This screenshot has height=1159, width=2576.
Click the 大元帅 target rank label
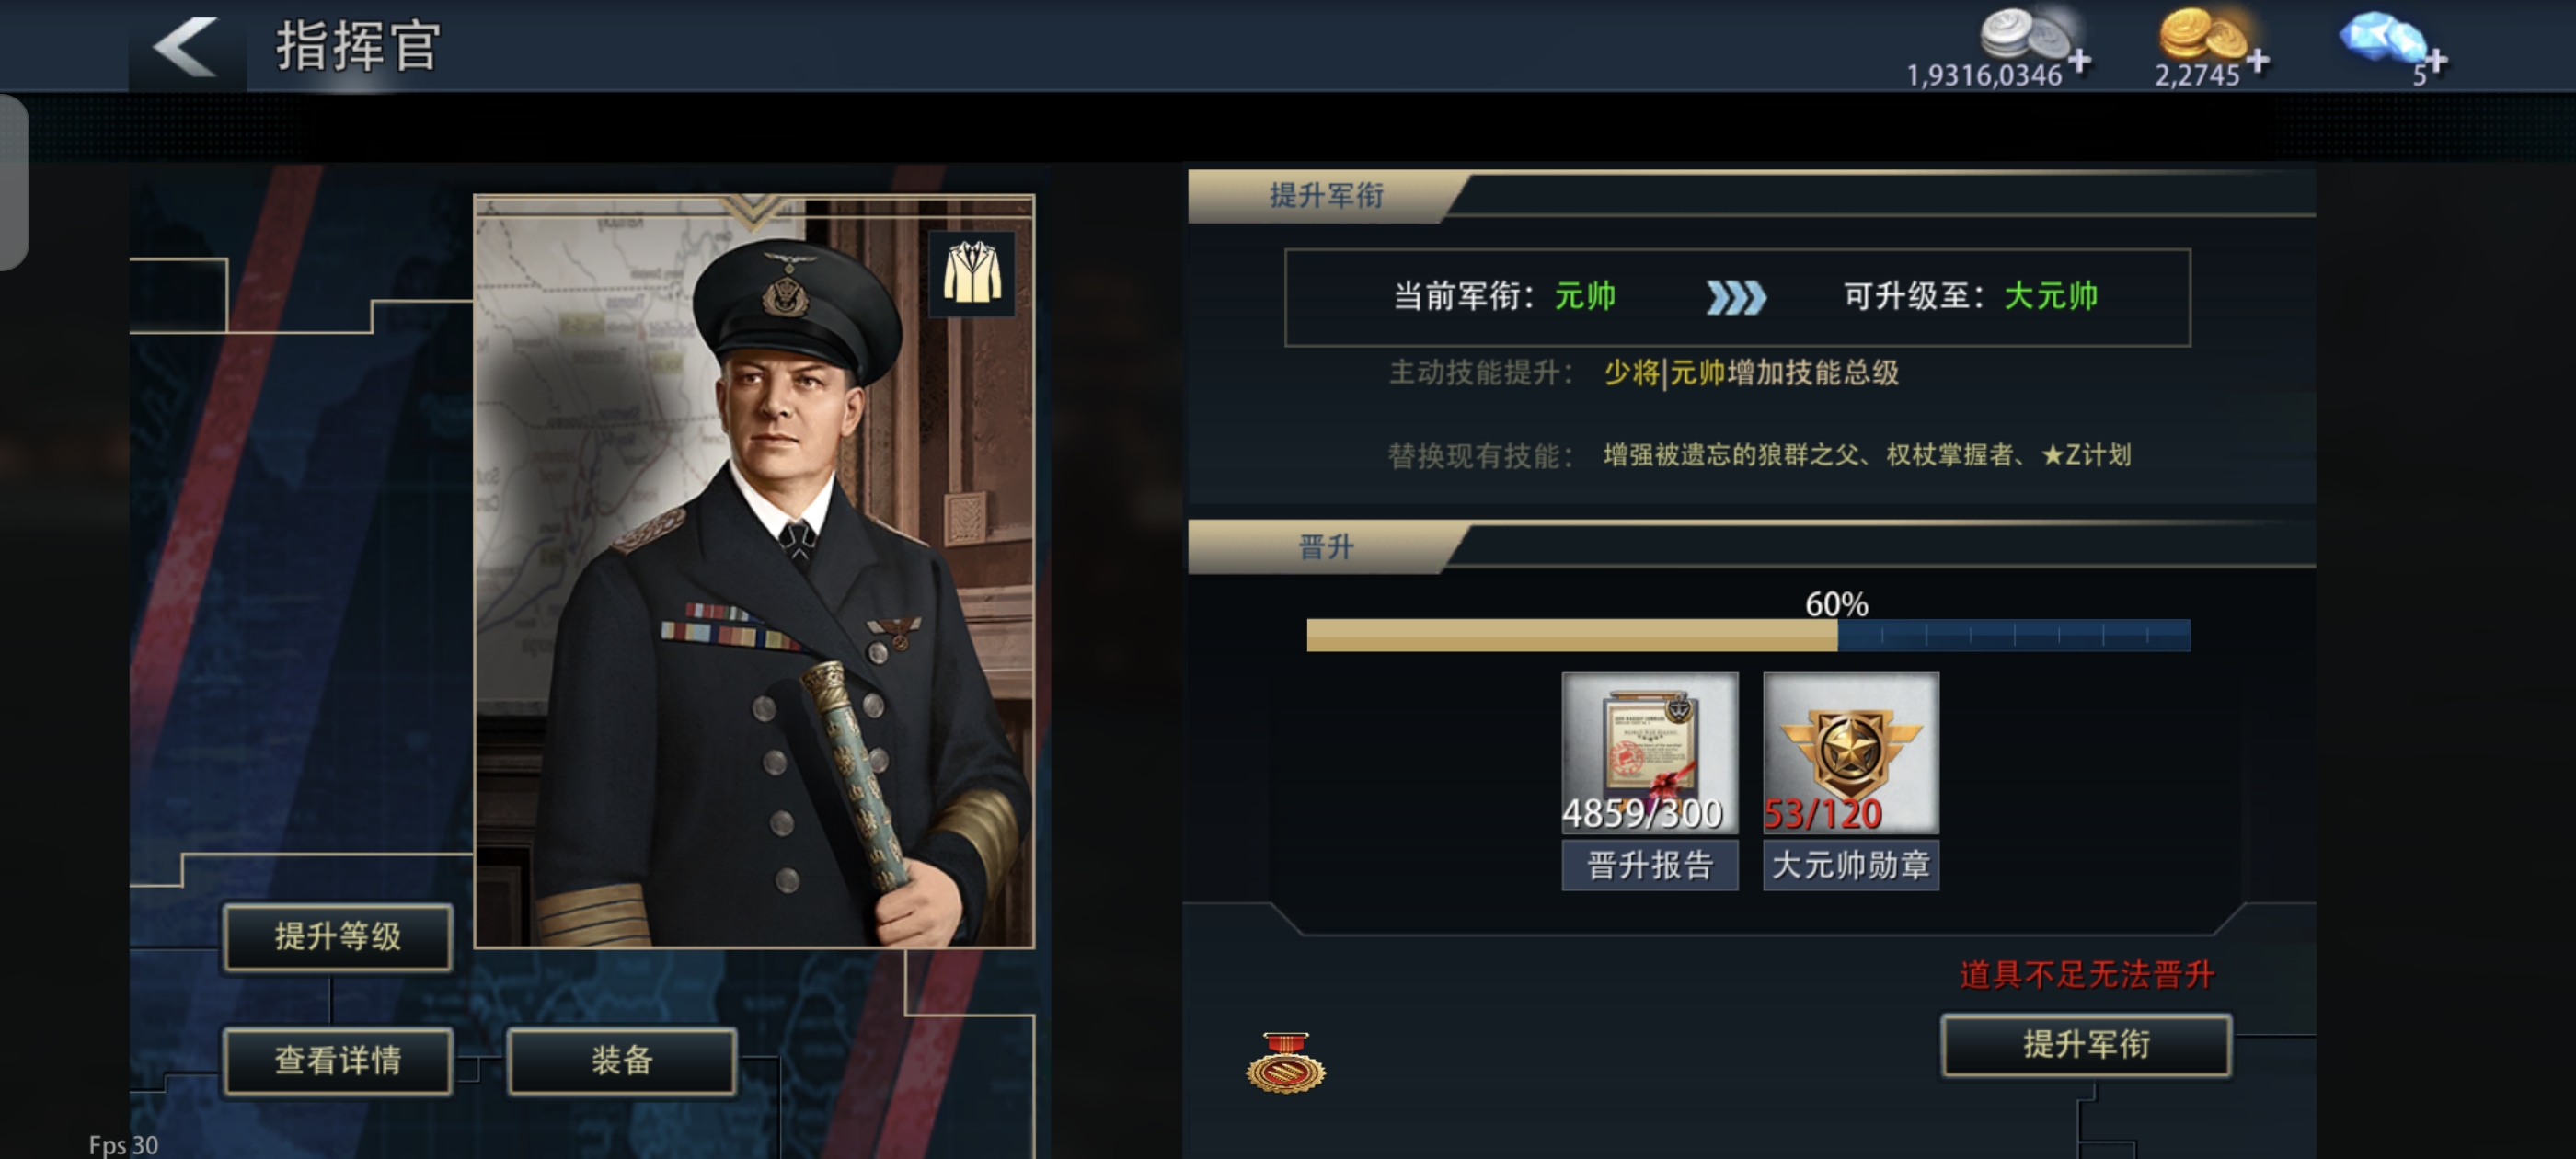tap(2051, 296)
